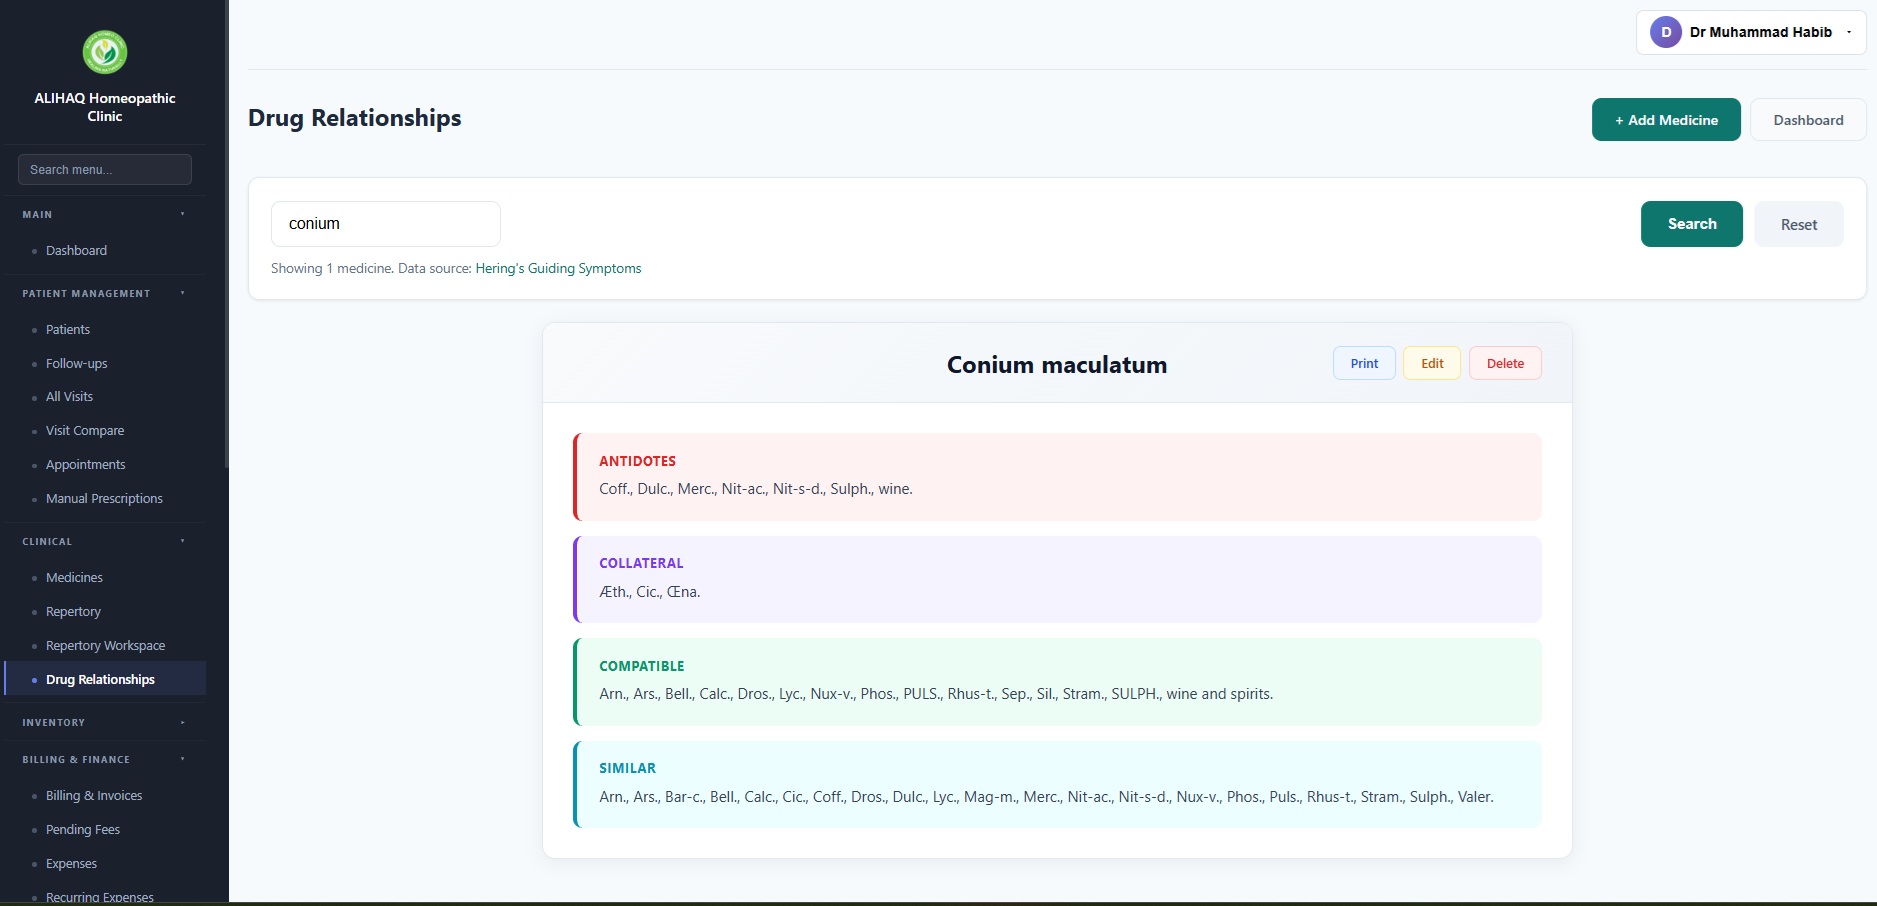The image size is (1877, 906).
Task: Select Visit Compare menu item
Action: point(105,430)
